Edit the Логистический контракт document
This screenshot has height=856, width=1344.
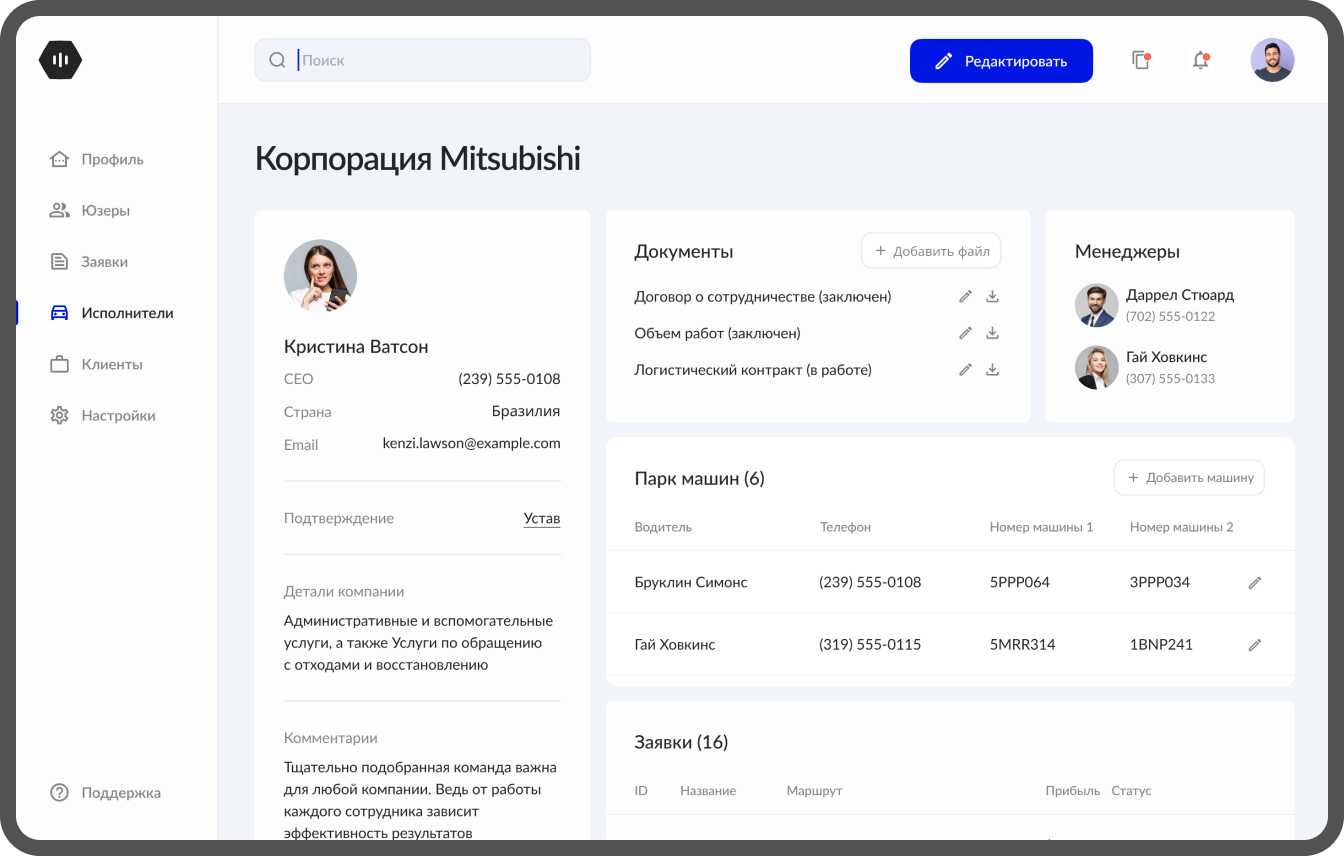(x=965, y=370)
